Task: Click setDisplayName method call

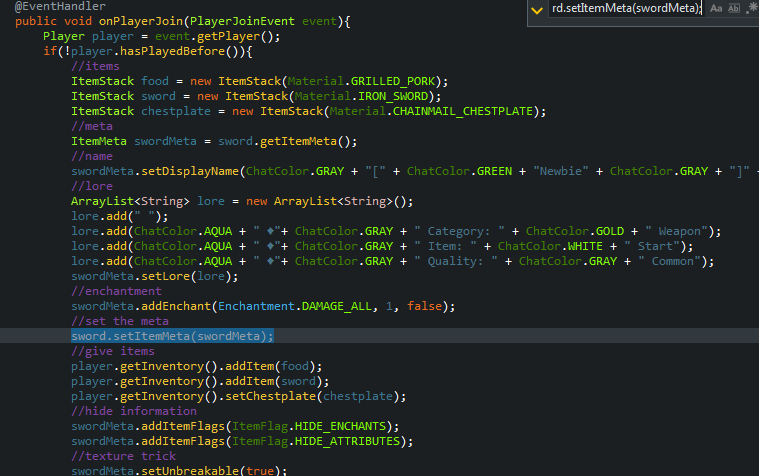Action: tap(190, 171)
